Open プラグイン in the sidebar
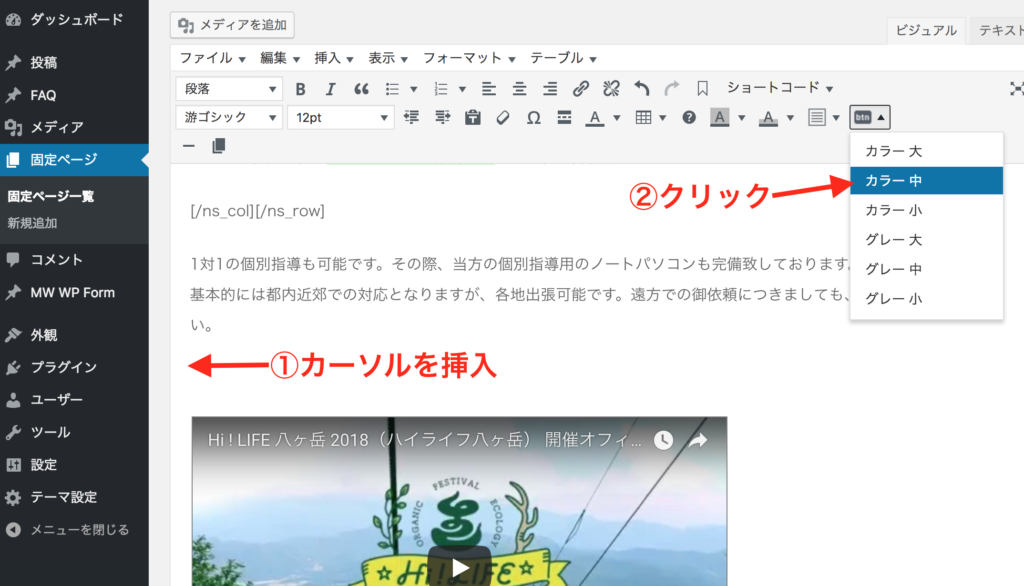1024x586 pixels. tap(63, 367)
